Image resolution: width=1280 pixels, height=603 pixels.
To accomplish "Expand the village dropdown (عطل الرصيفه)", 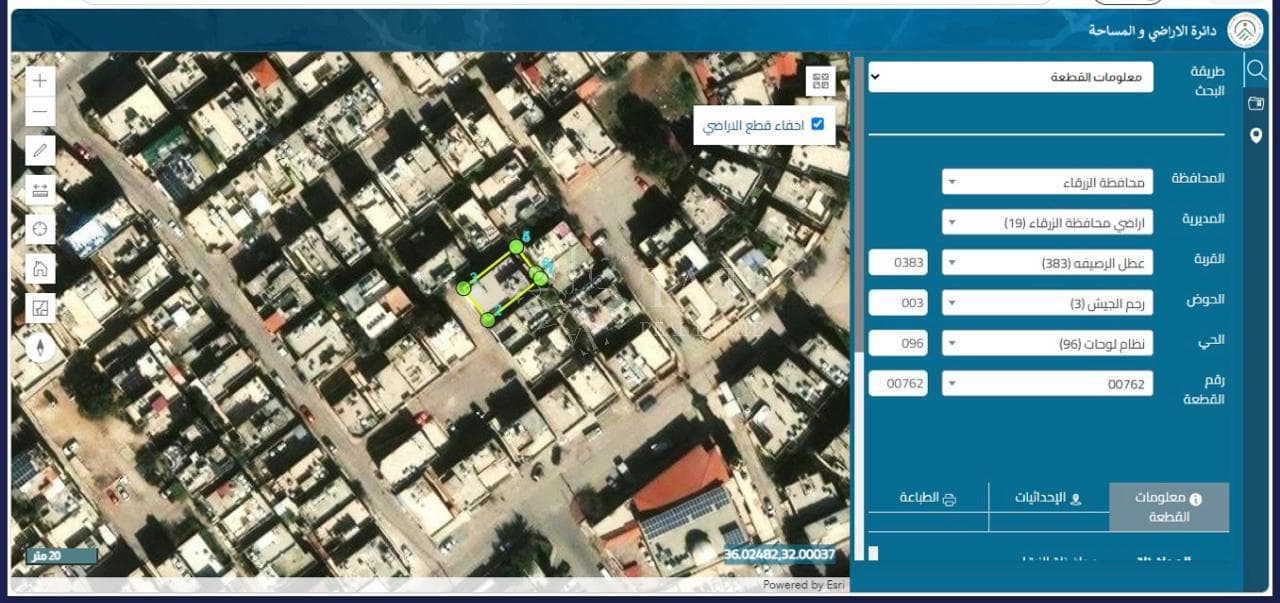I will pos(1047,263).
